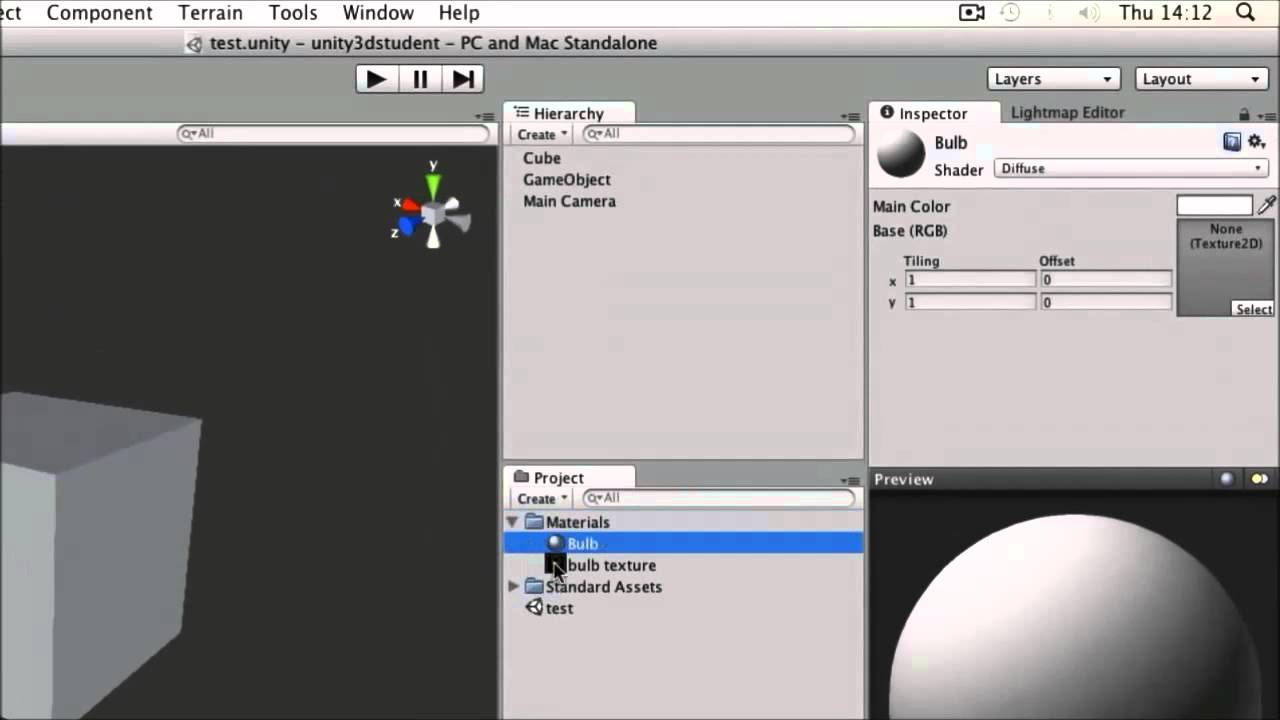Image resolution: width=1280 pixels, height=720 pixels.
Task: Click the blue Z axis gizmo cone
Action: point(406,227)
